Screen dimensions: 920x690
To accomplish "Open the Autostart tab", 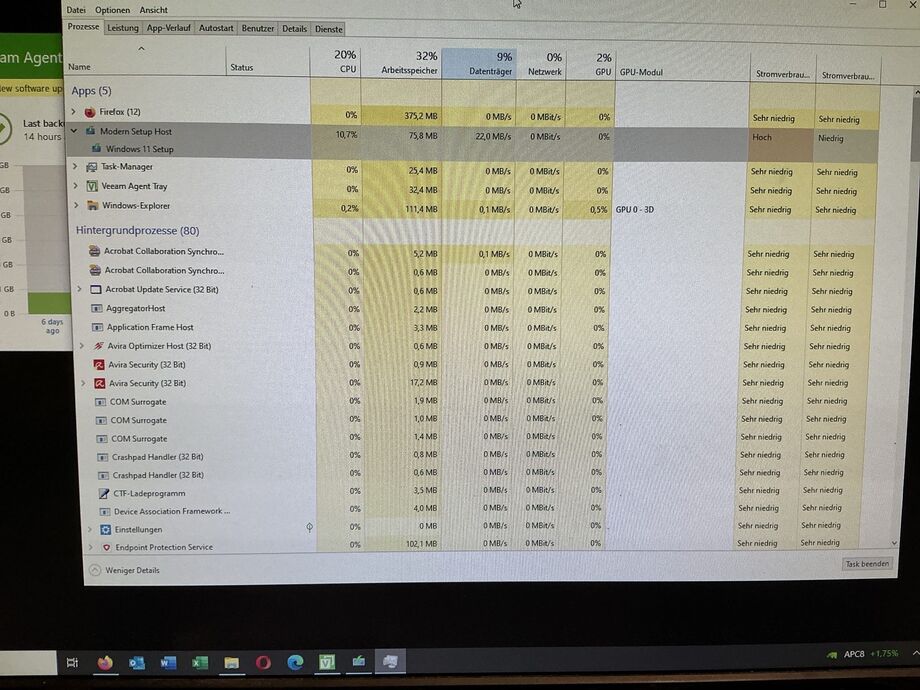I will point(216,29).
